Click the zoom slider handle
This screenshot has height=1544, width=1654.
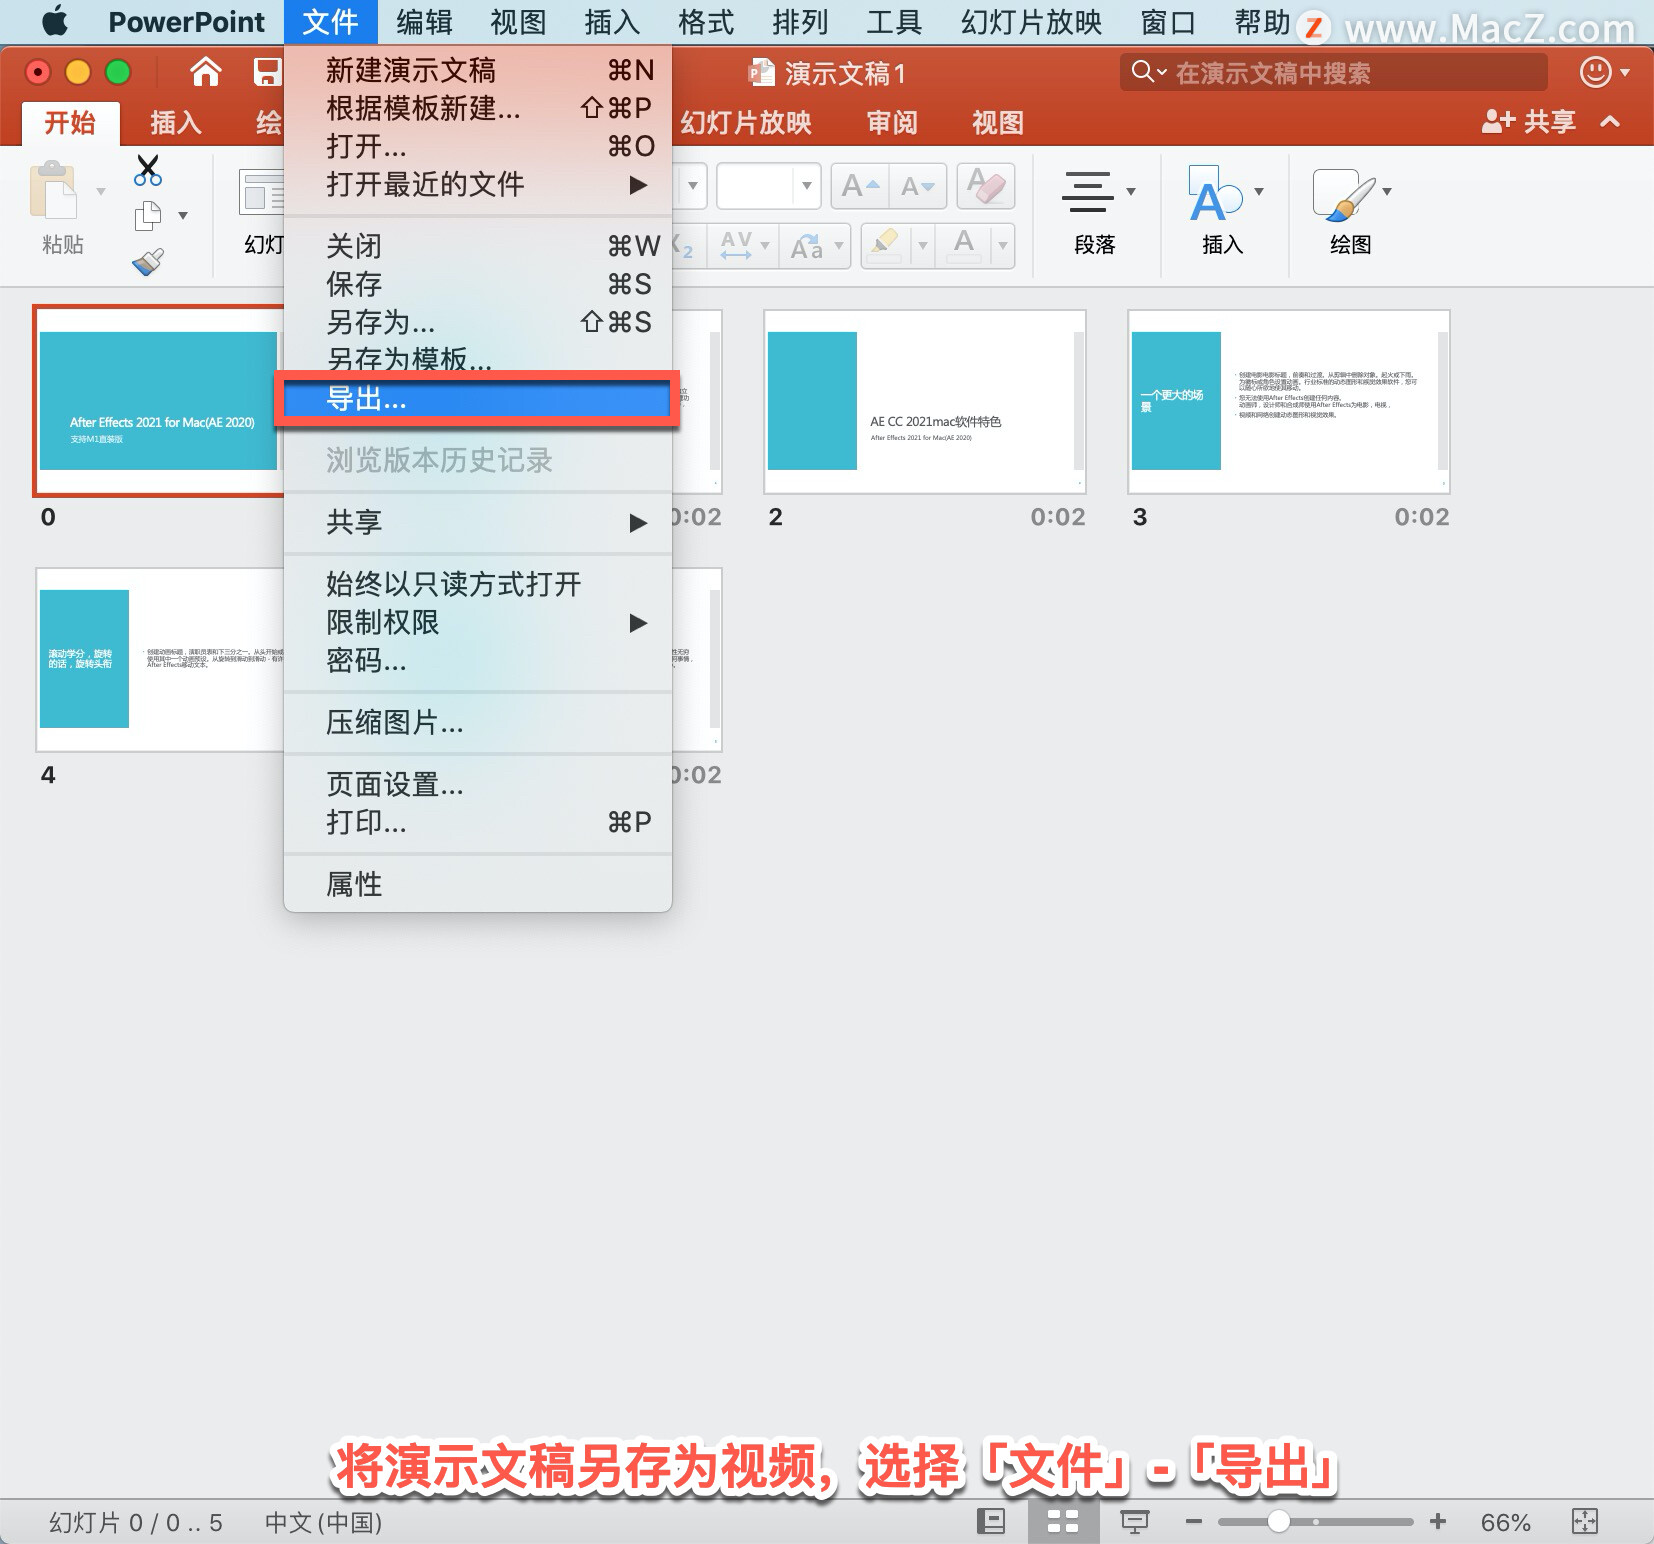point(1278,1522)
